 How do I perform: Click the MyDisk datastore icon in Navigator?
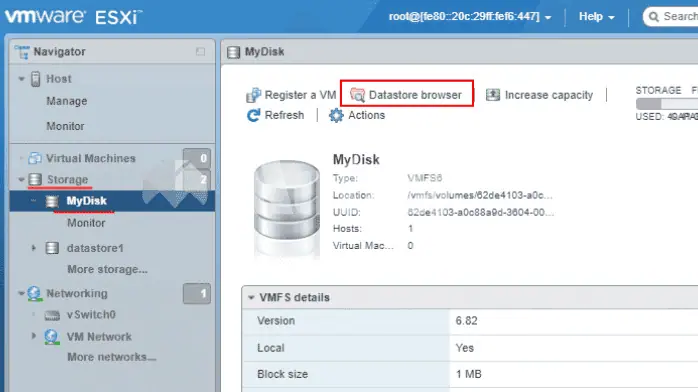click(x=52, y=201)
